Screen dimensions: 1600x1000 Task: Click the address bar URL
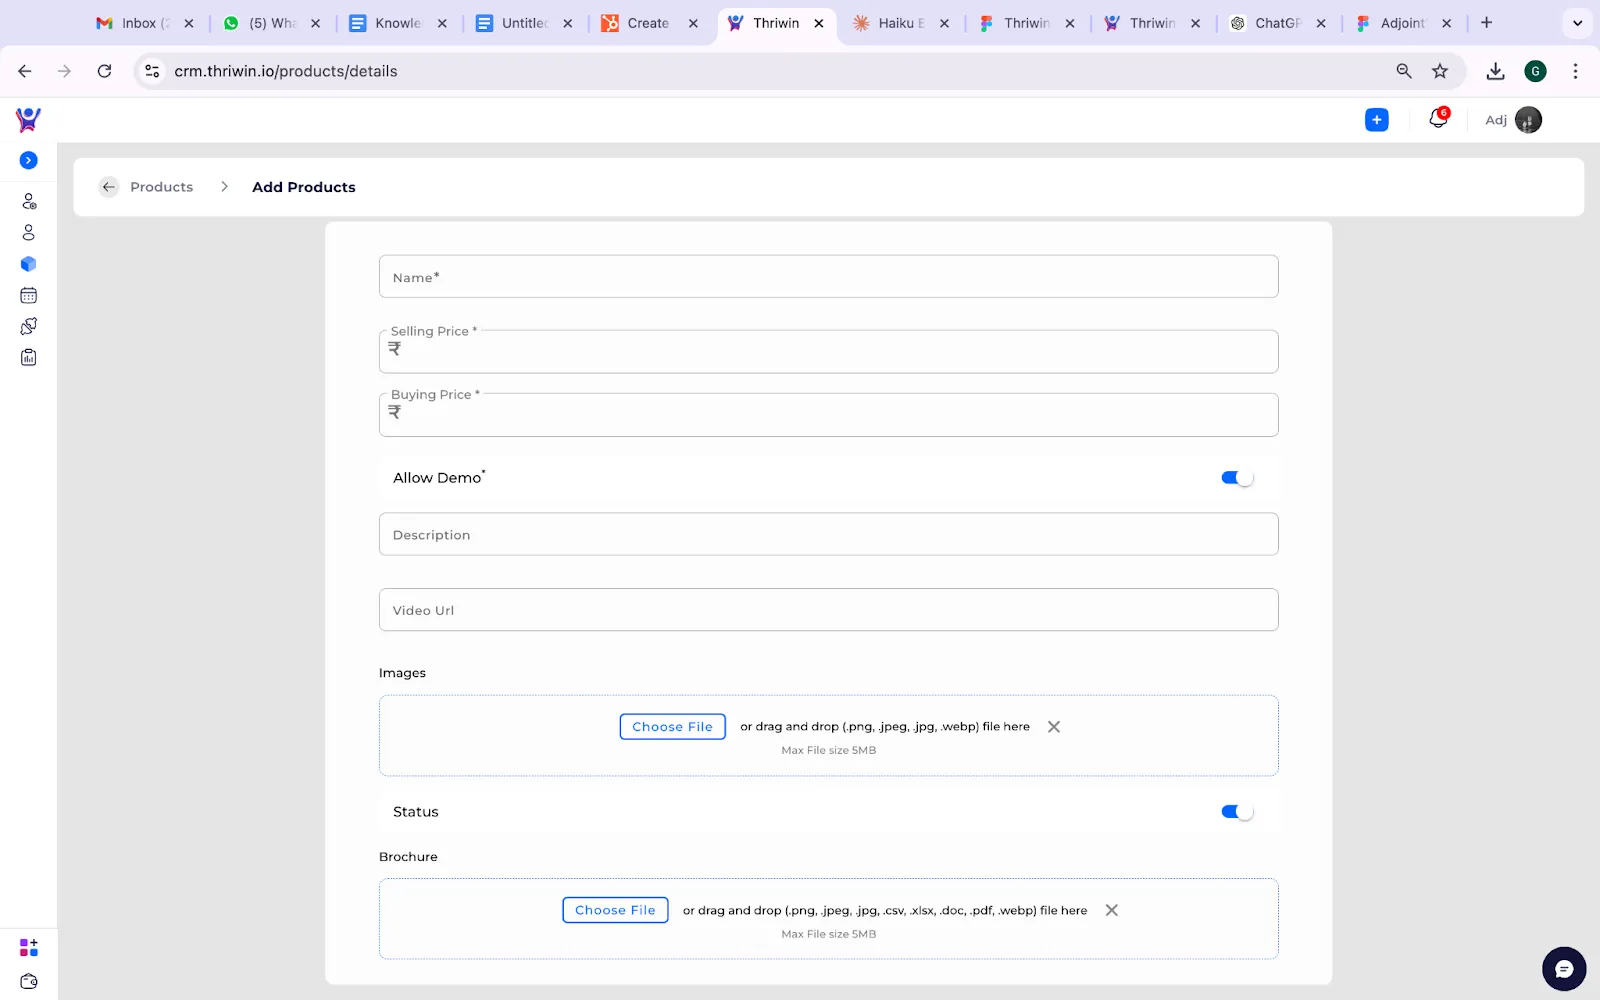286,71
